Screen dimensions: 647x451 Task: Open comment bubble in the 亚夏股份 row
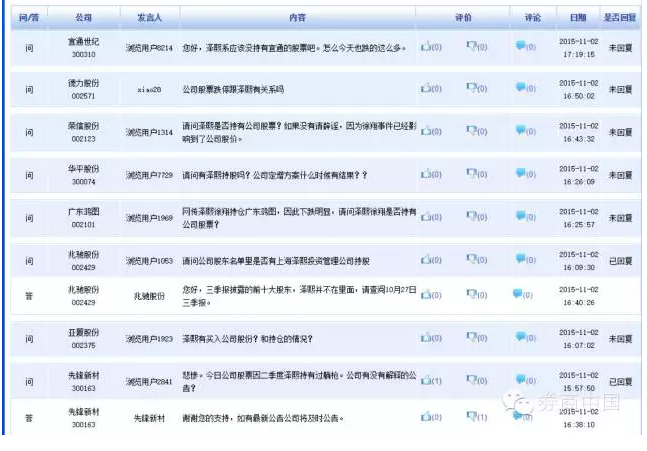(521, 338)
